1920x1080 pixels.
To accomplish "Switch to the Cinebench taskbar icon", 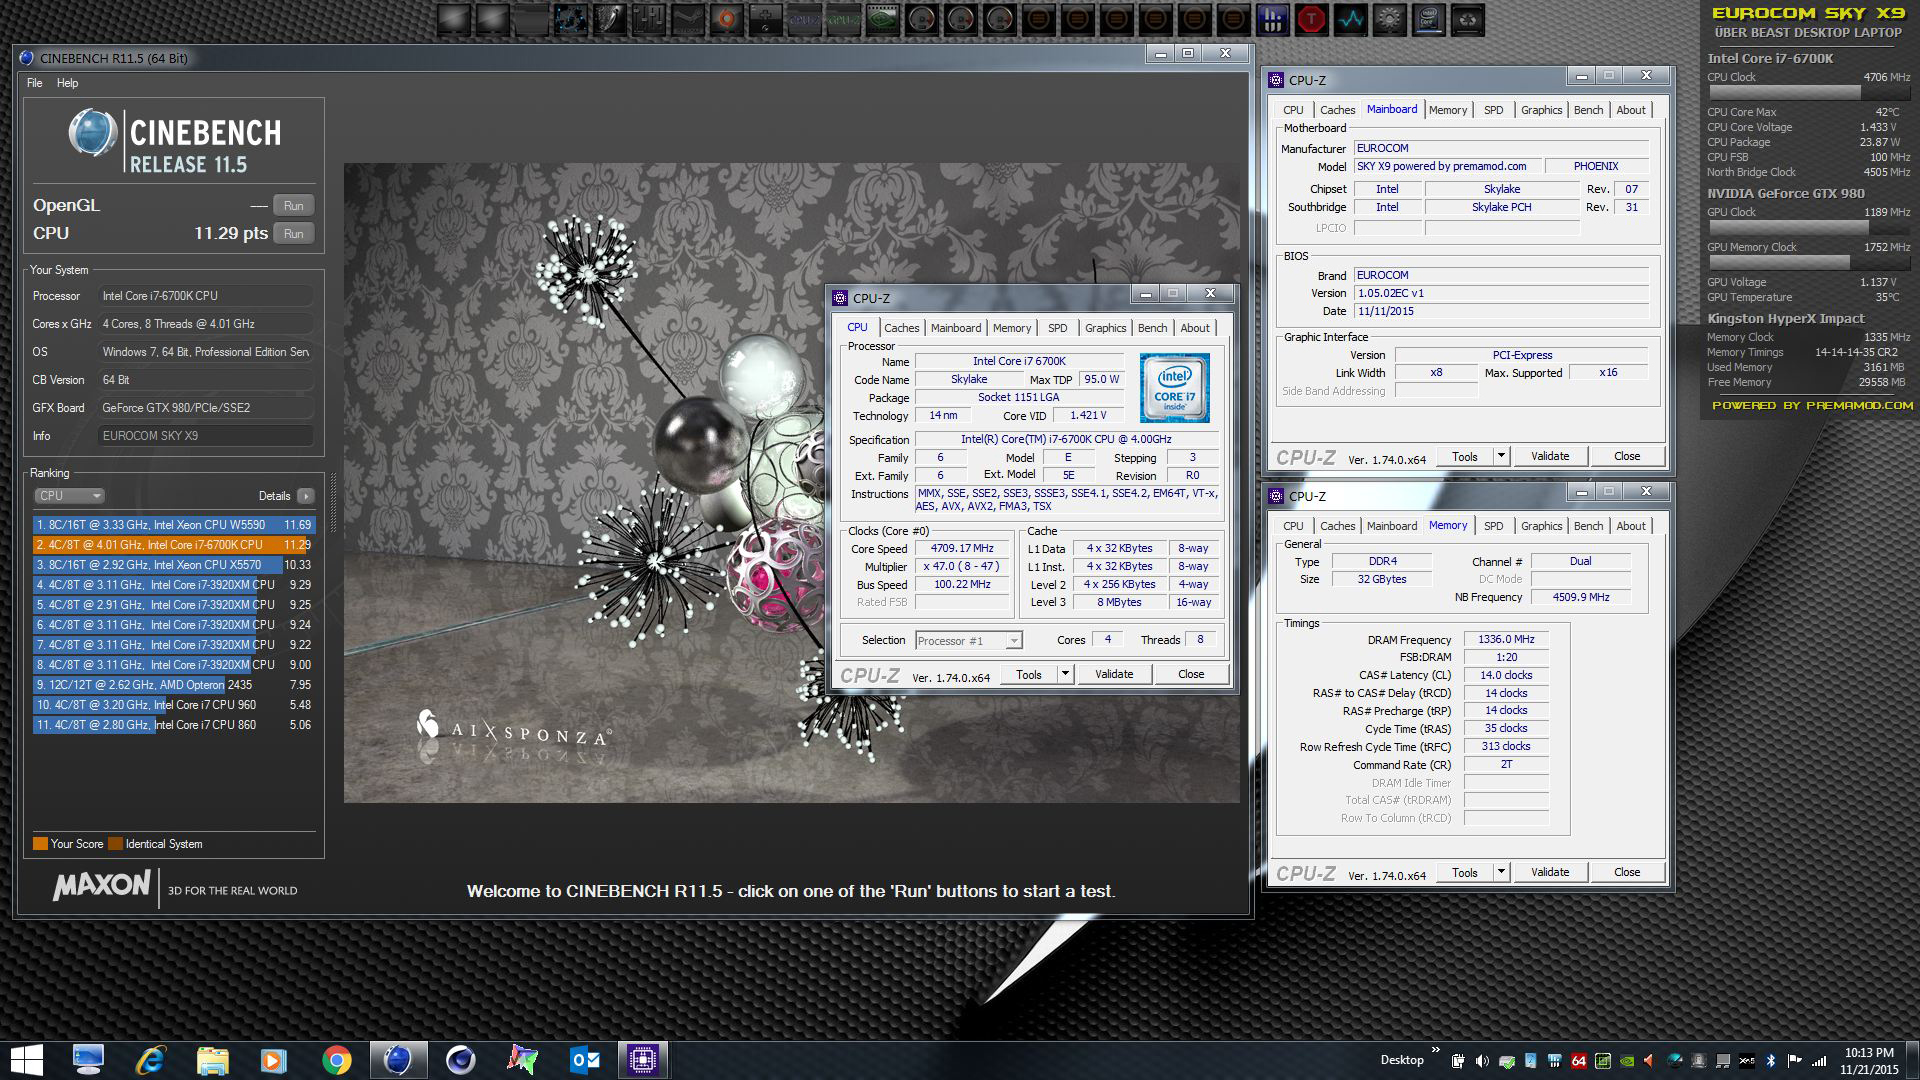I will click(398, 1060).
